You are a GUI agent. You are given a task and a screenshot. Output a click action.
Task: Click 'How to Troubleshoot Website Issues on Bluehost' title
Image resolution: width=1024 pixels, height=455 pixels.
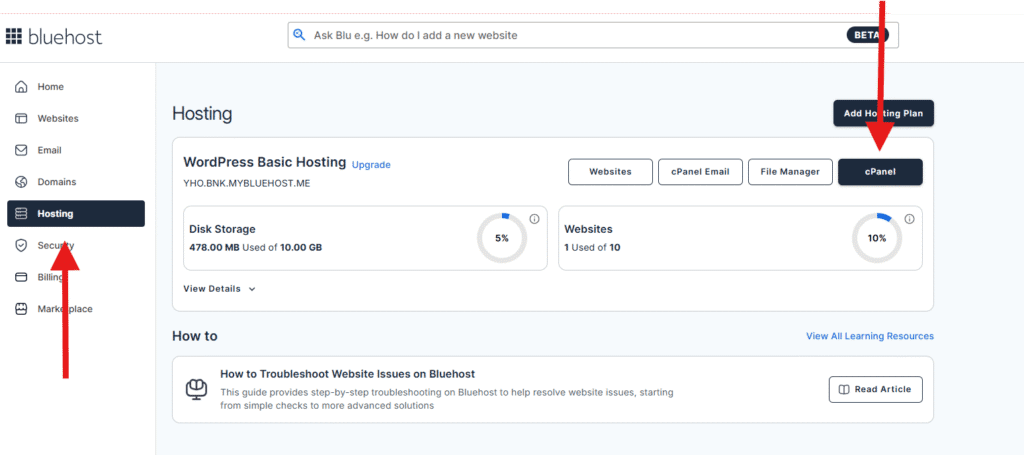point(347,374)
